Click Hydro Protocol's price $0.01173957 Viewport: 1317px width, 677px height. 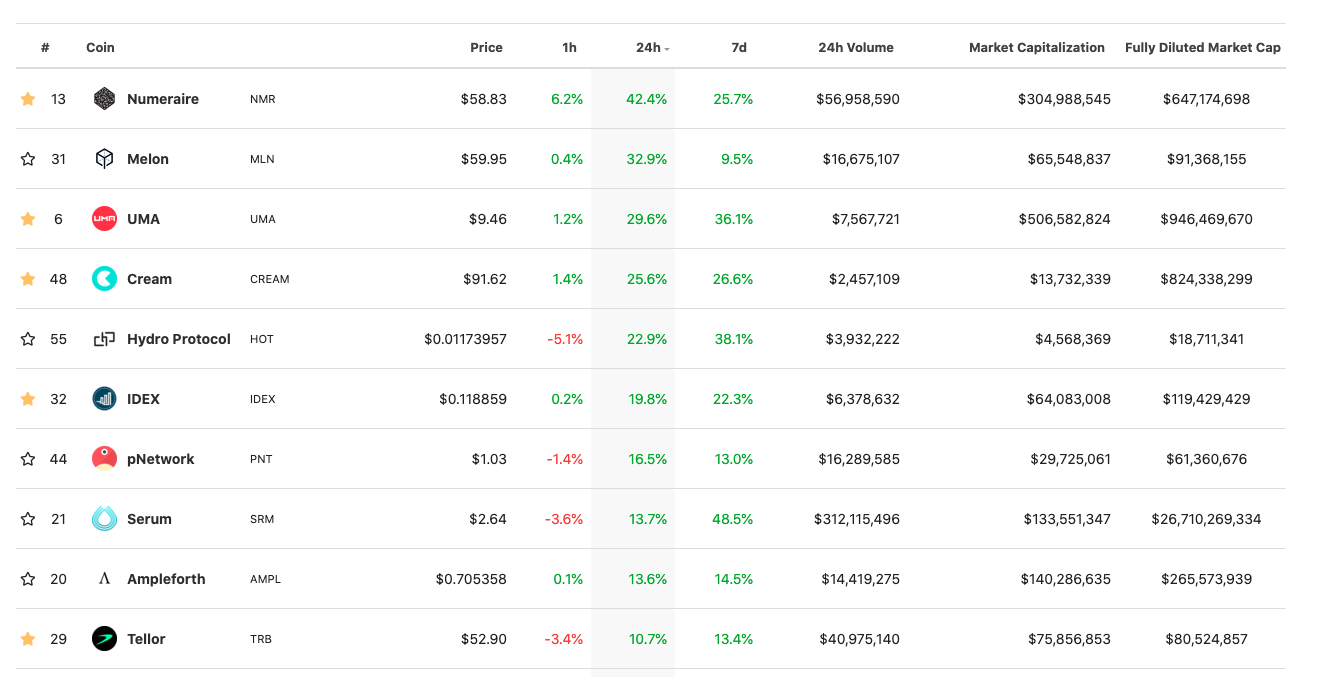point(465,339)
